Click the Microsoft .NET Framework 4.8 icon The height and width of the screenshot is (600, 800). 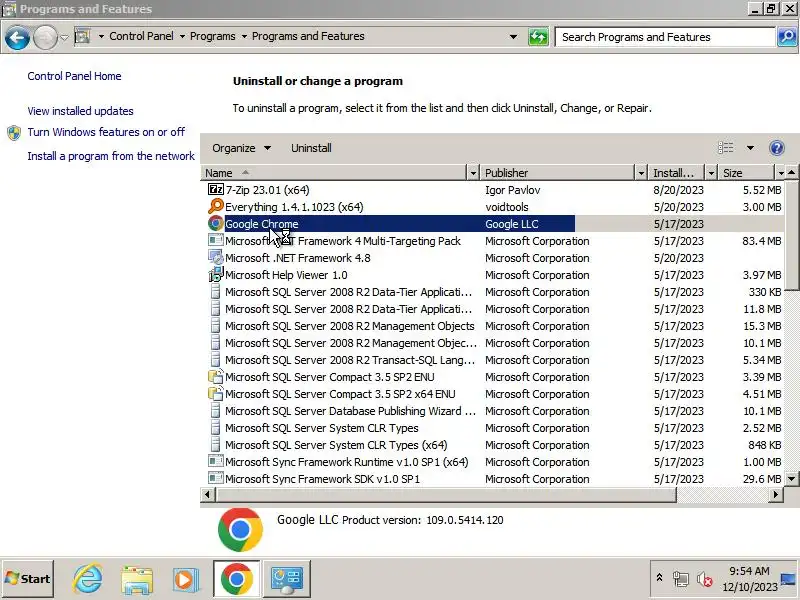click(x=216, y=258)
